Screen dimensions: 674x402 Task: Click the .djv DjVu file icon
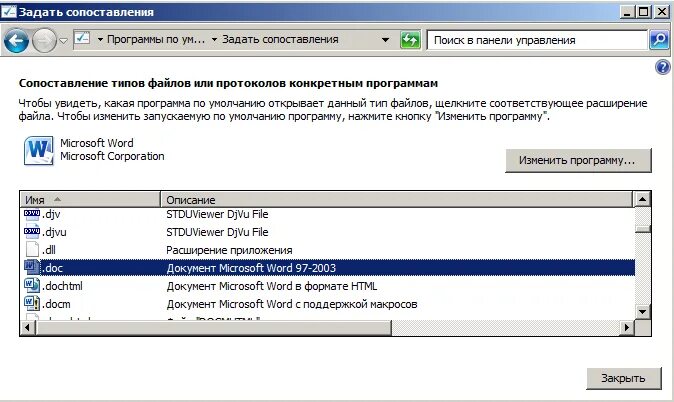pos(32,214)
